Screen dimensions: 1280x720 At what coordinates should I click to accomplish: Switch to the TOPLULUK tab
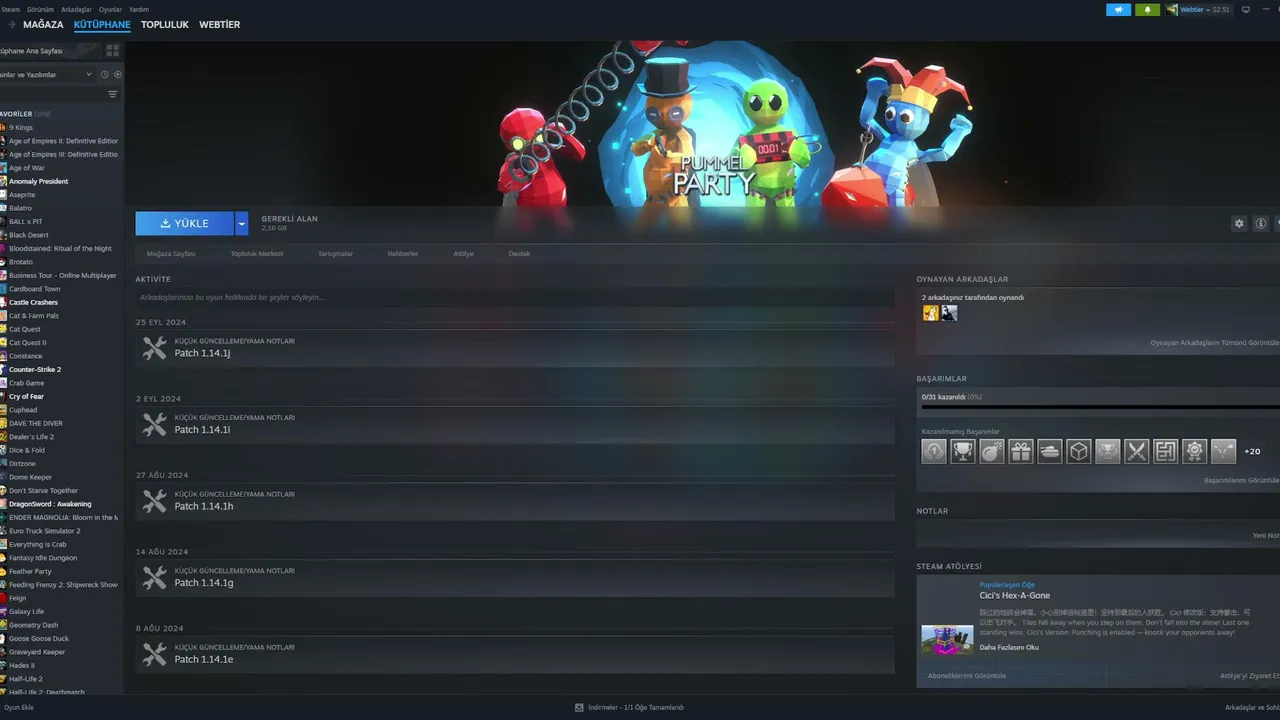click(x=165, y=25)
